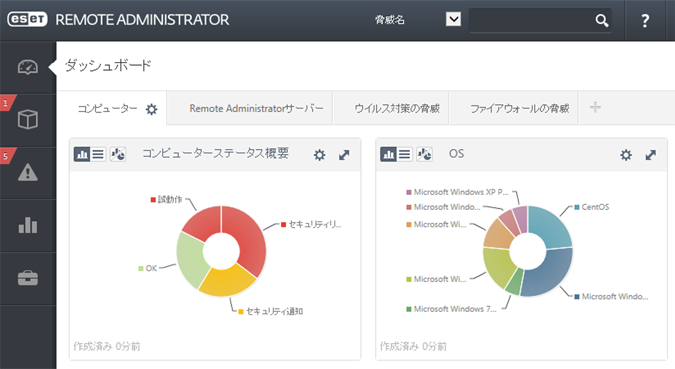Switch to Remote Administratorサーバー tab
This screenshot has width=675, height=369.
point(256,109)
